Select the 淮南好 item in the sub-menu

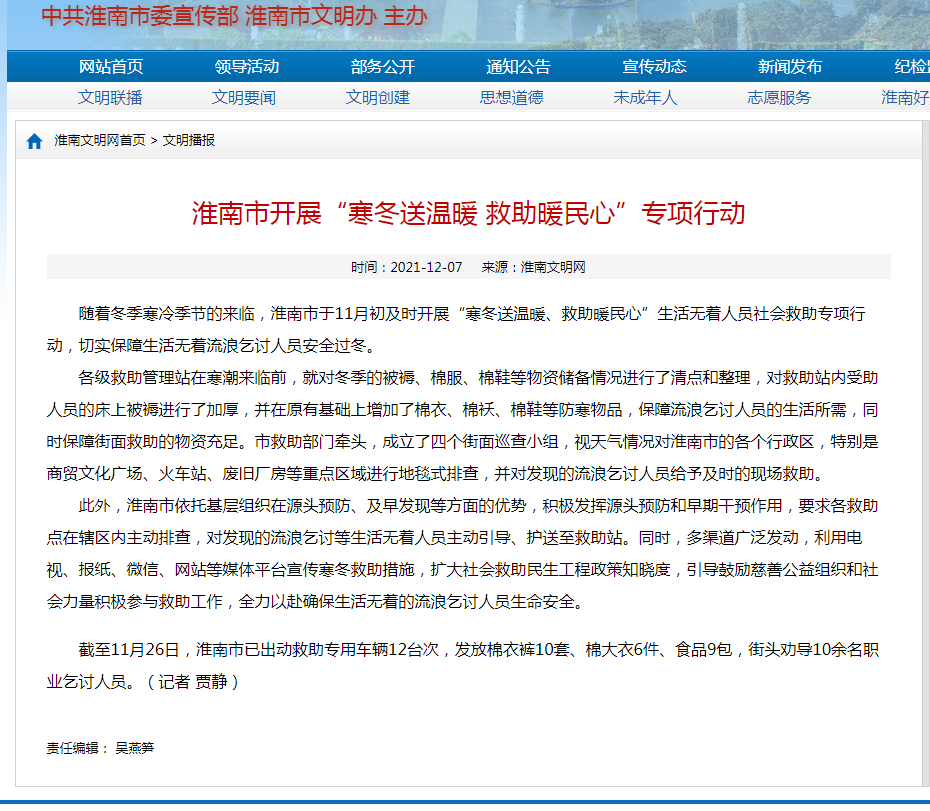908,98
